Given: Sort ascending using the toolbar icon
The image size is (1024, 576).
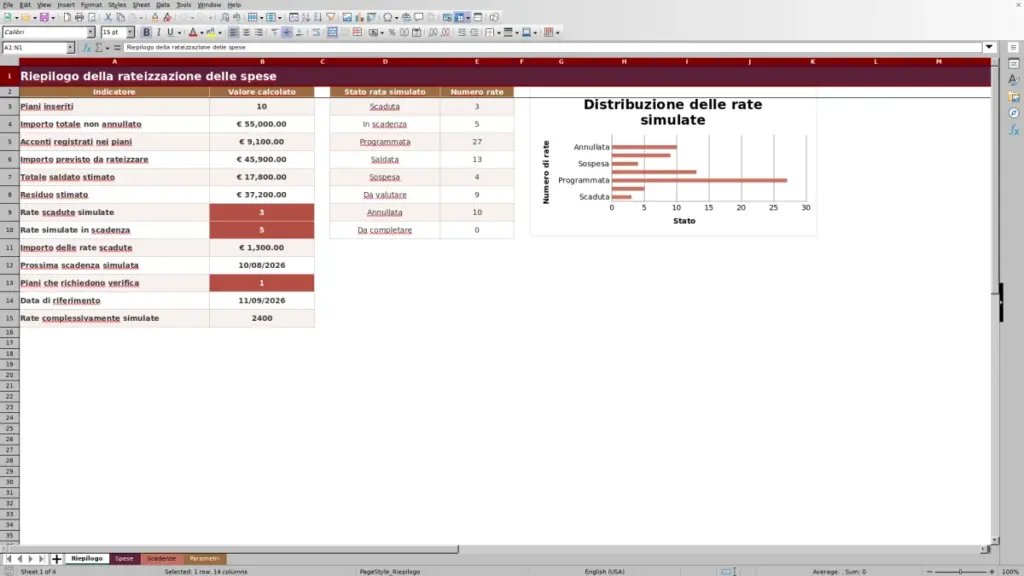Looking at the screenshot, I should (x=306, y=17).
